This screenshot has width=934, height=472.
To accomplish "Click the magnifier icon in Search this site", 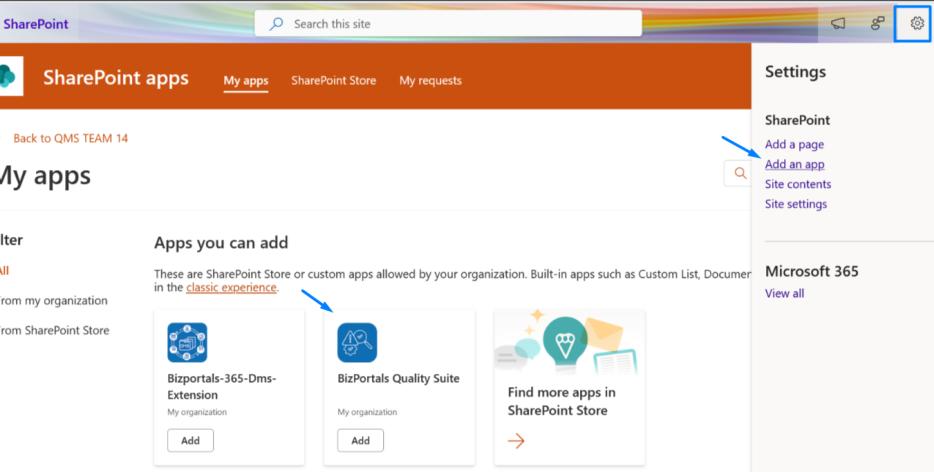I will (x=276, y=24).
